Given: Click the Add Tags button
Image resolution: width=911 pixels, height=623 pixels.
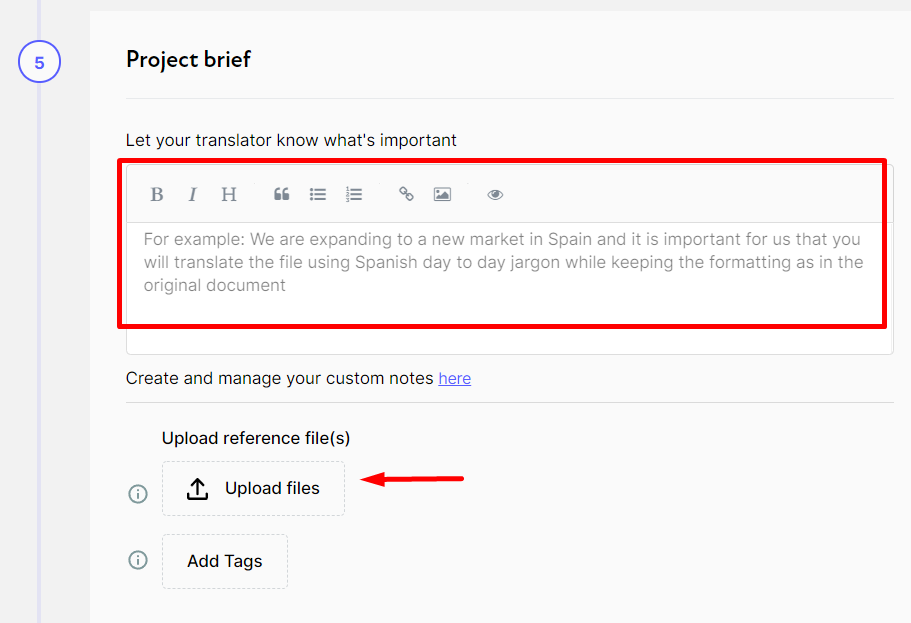Looking at the screenshot, I should click(x=225, y=561).
